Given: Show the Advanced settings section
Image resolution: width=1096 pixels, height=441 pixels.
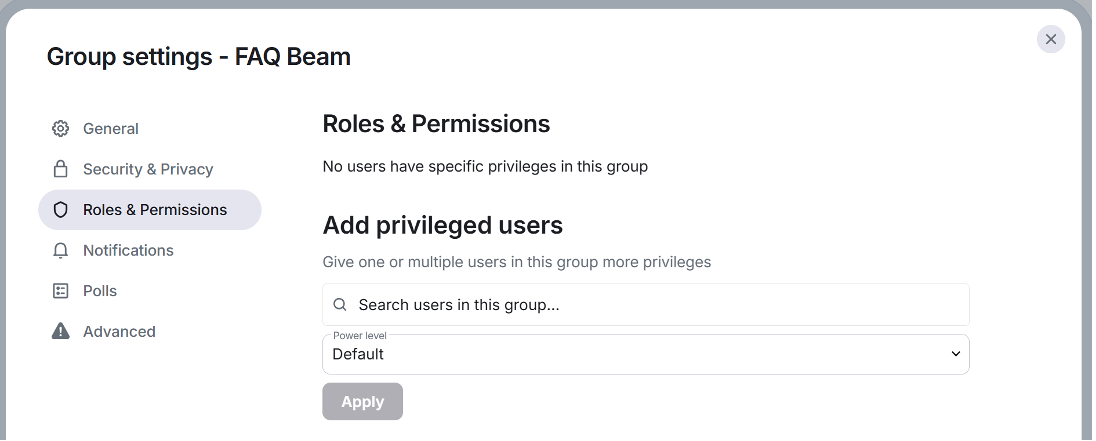Looking at the screenshot, I should (x=119, y=332).
